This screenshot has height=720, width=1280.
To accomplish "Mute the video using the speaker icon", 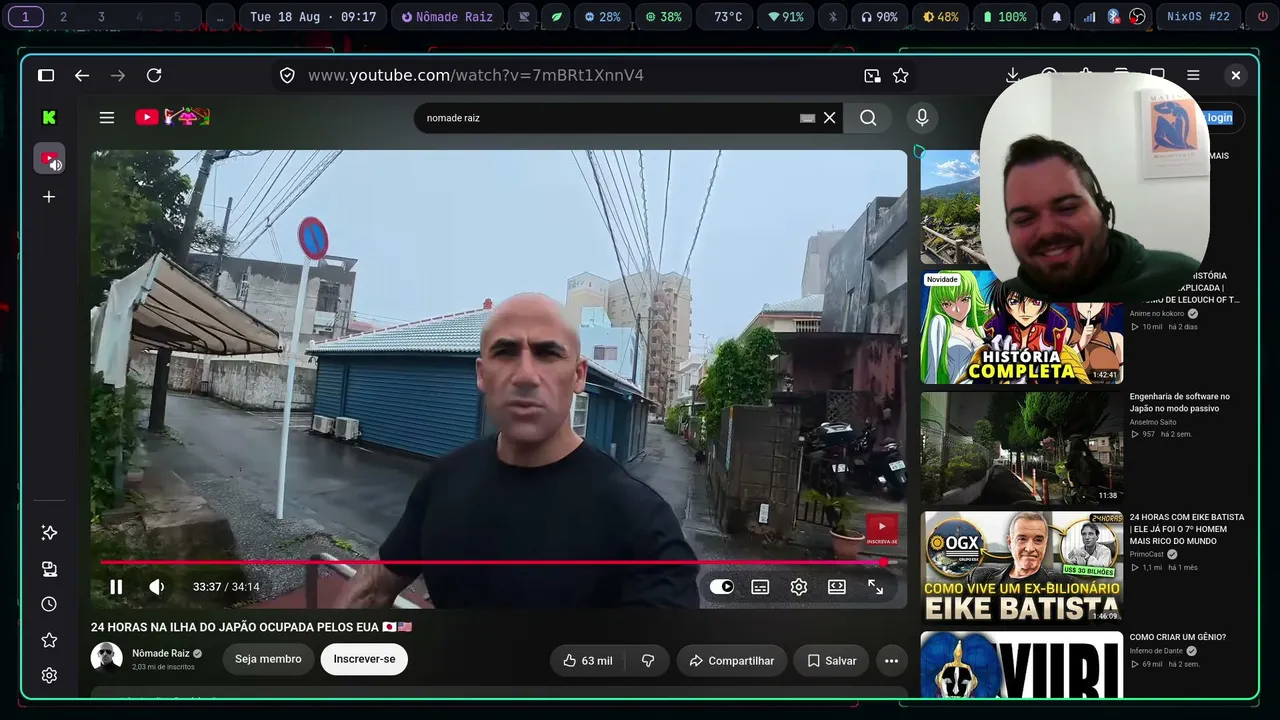I will [157, 587].
